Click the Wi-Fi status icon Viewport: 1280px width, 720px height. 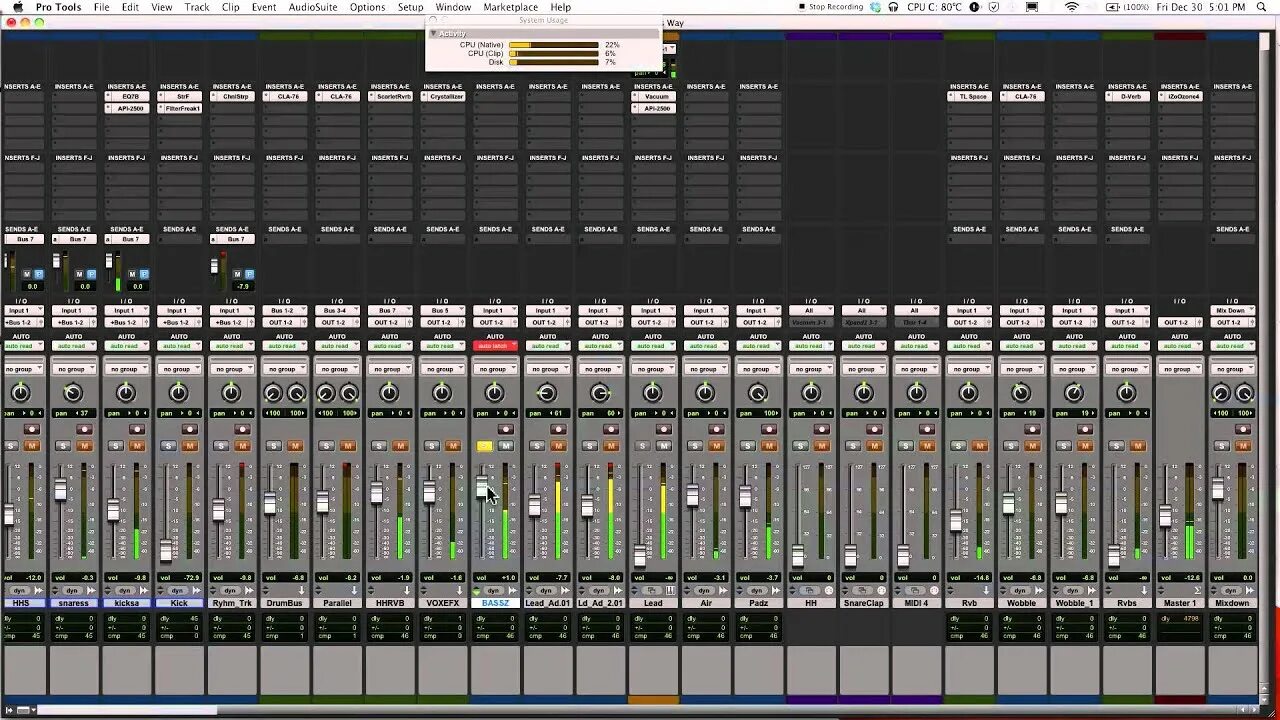(1072, 7)
